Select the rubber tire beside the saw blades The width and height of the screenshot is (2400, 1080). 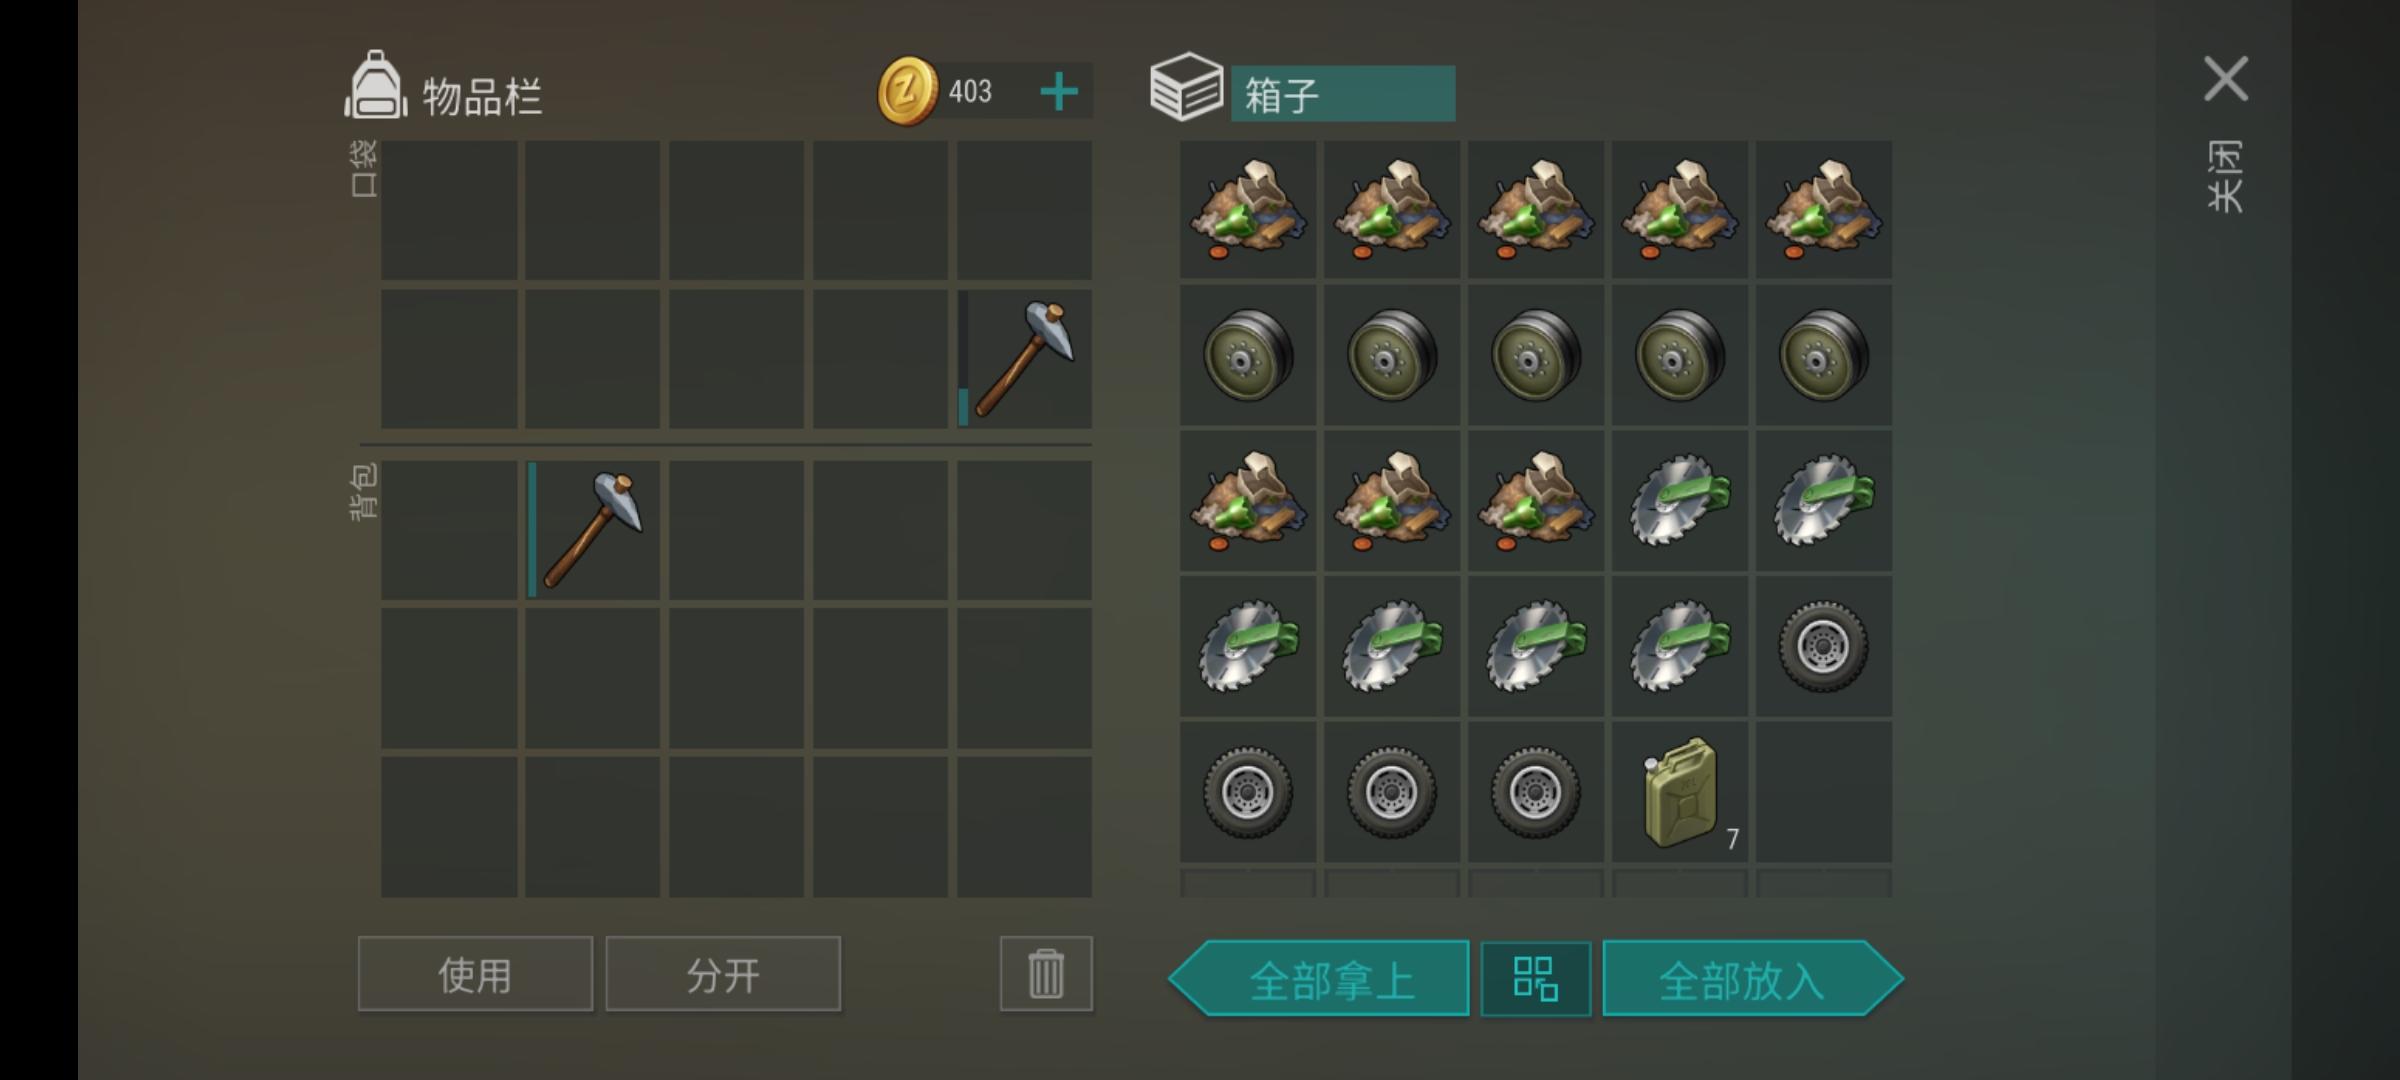click(x=1823, y=646)
